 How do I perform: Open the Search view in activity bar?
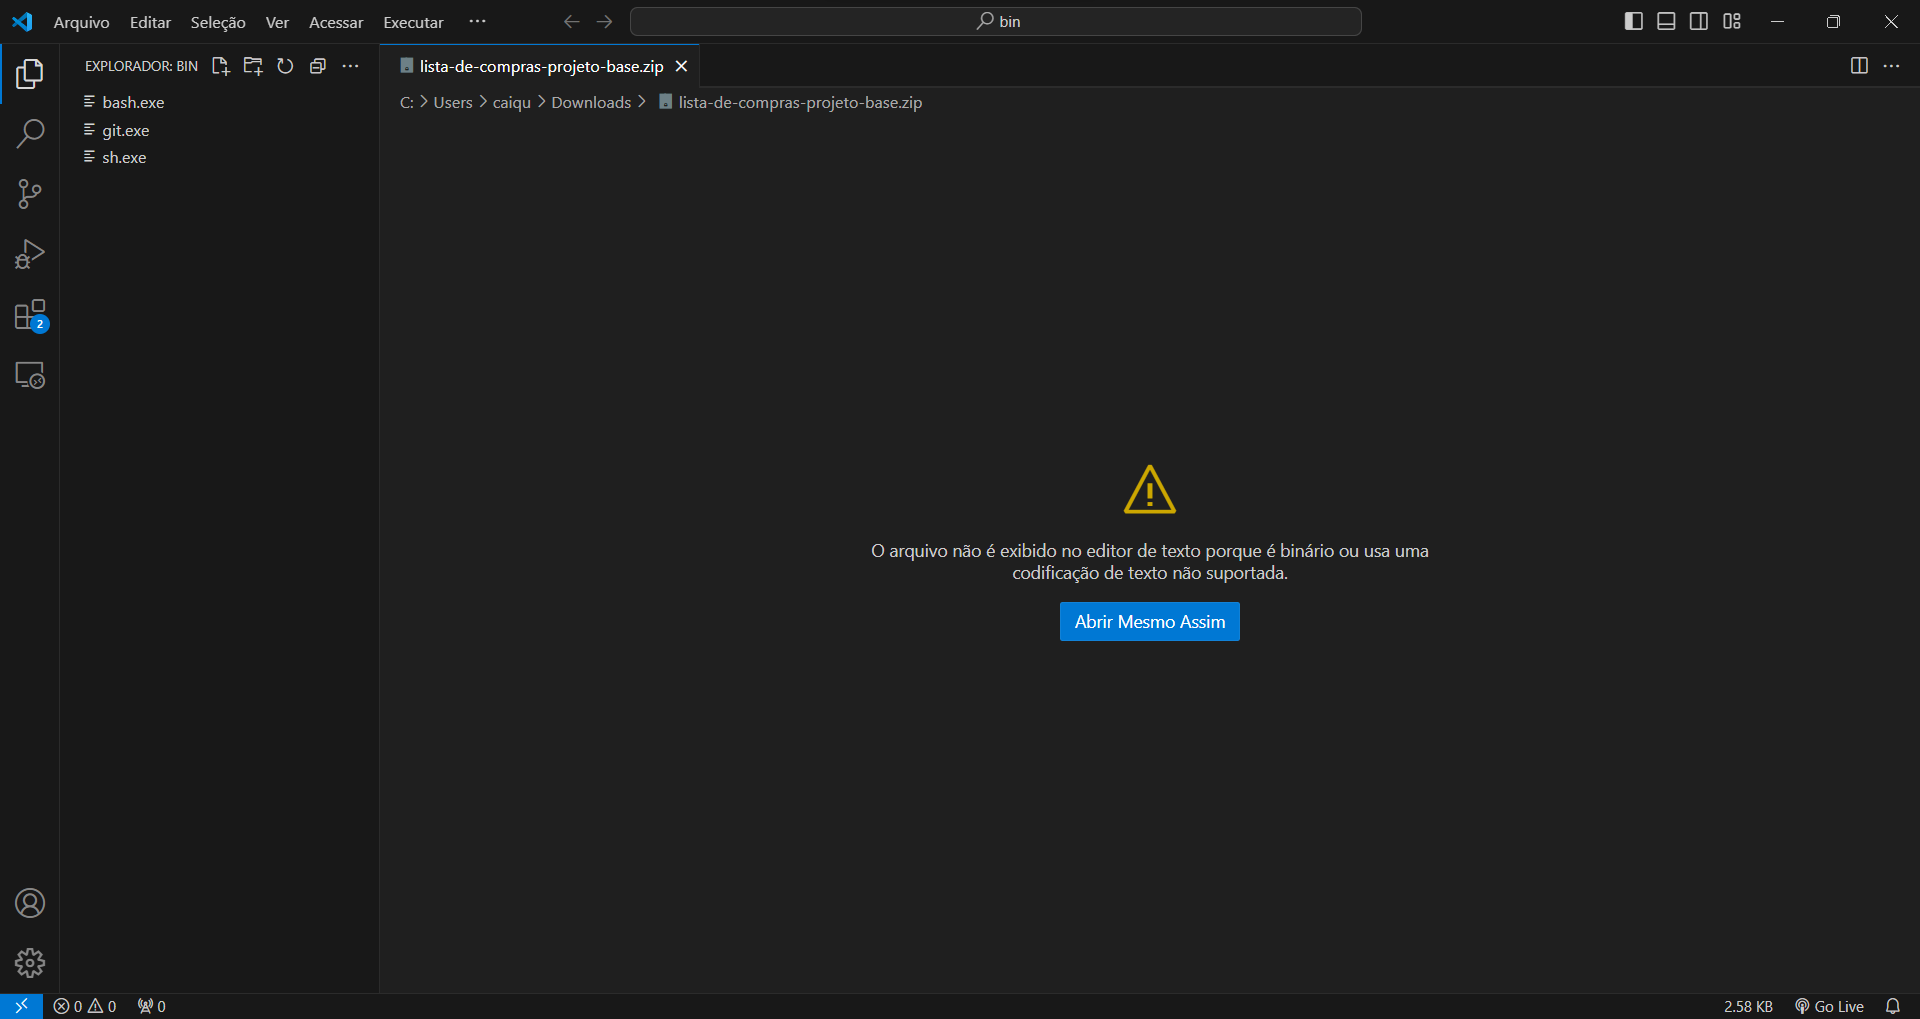30,134
